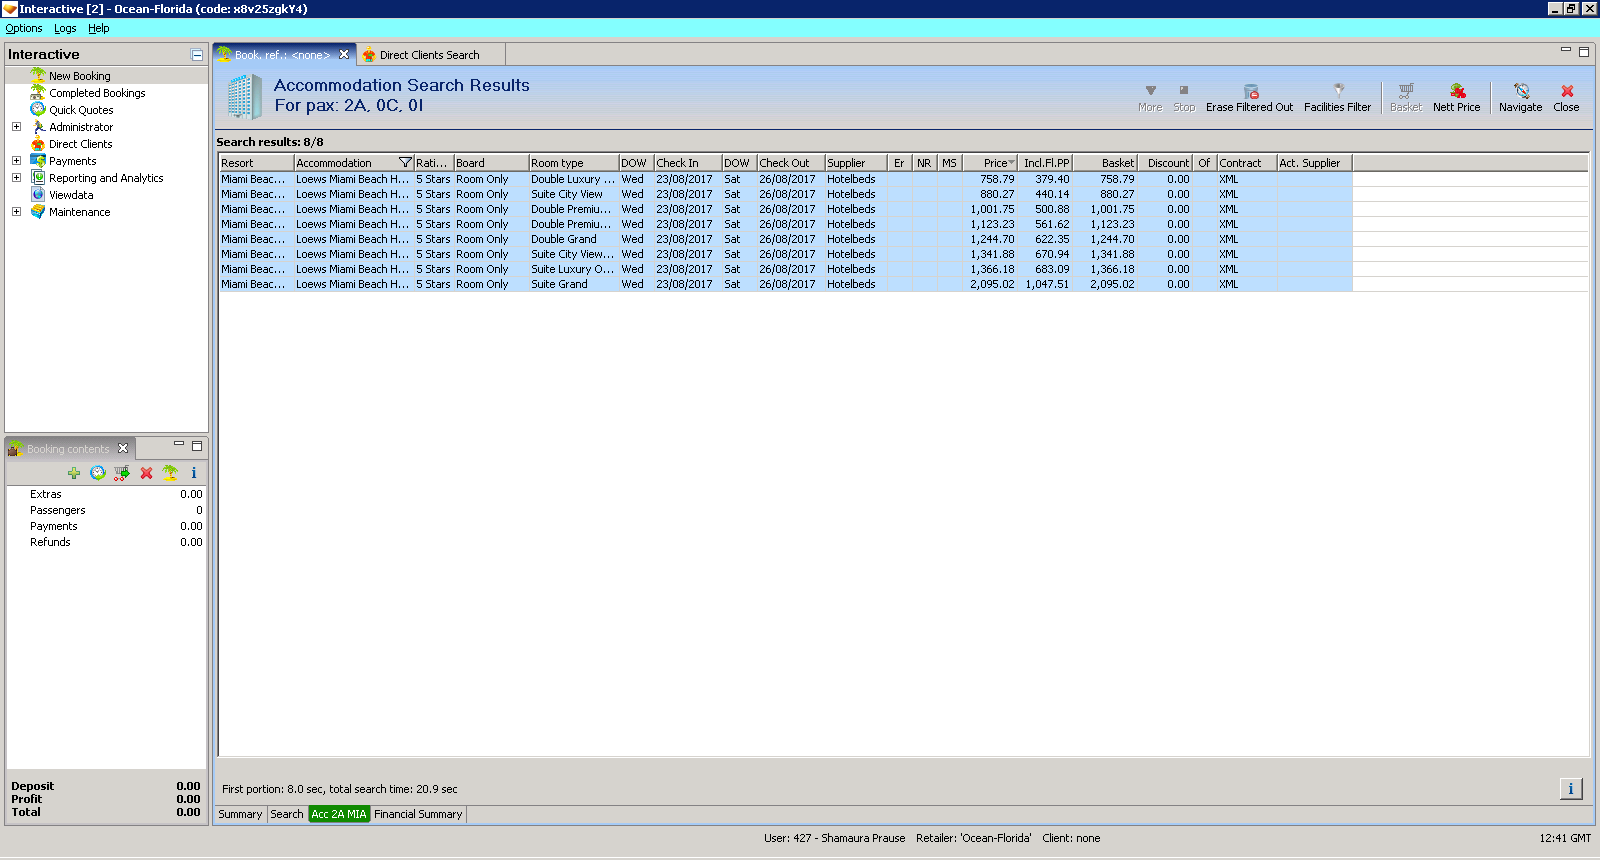The image size is (1600, 860).
Task: Click the Incl.Fl.PP column header
Action: point(1045,163)
